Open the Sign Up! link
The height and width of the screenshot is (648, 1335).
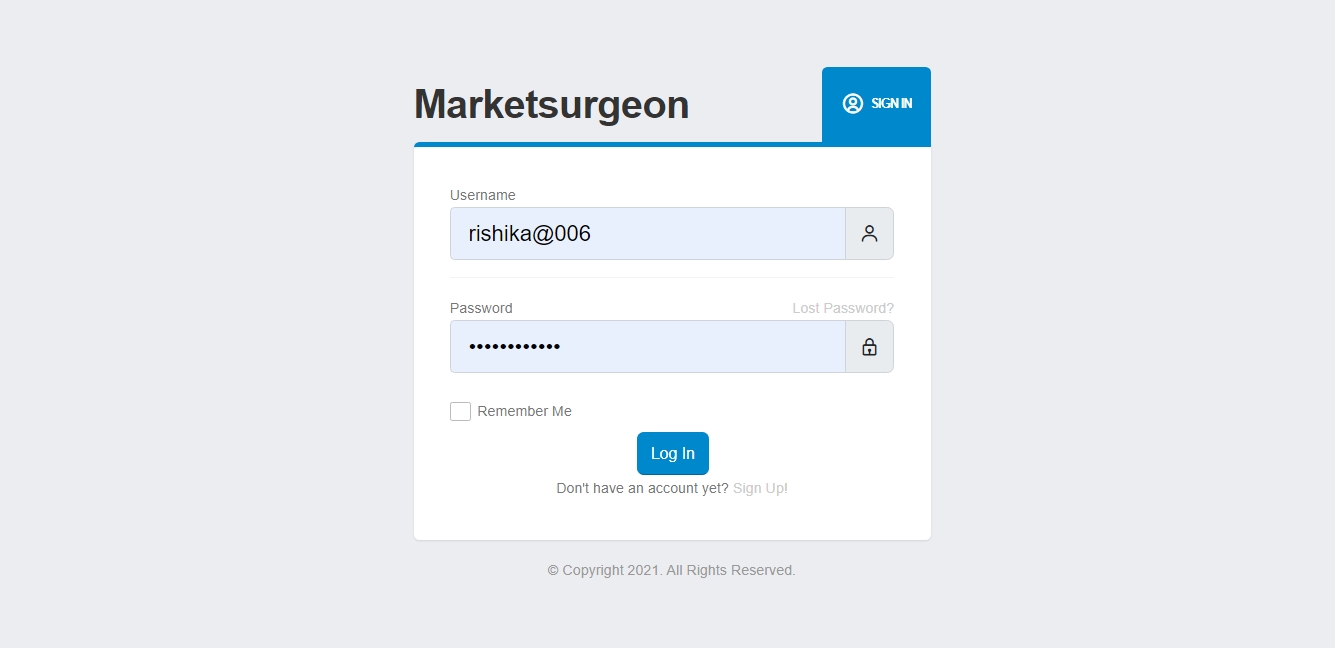pos(760,488)
